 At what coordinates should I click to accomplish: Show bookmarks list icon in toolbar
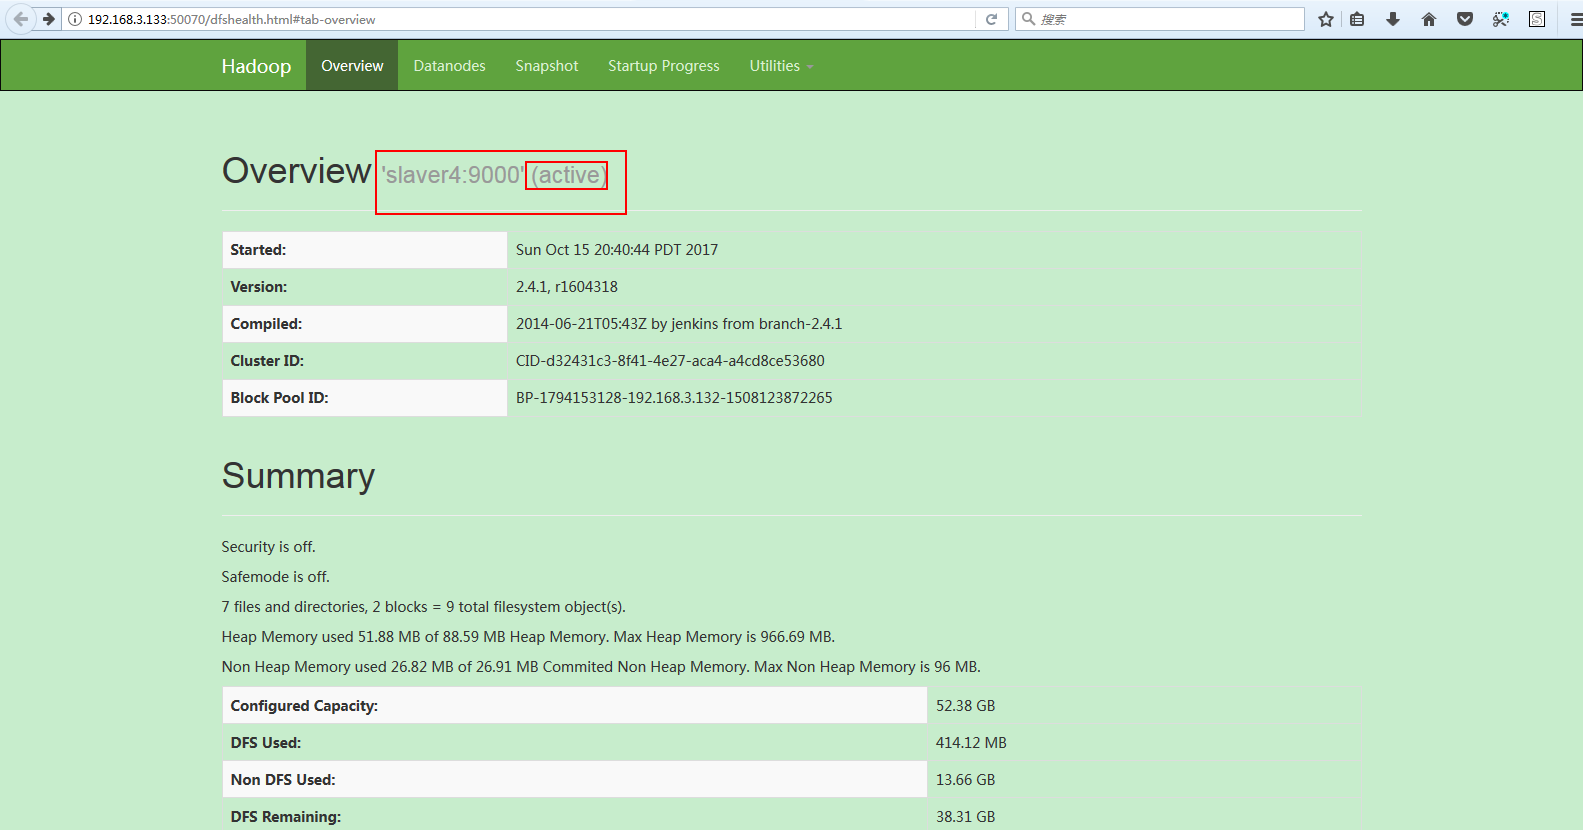tap(1357, 19)
